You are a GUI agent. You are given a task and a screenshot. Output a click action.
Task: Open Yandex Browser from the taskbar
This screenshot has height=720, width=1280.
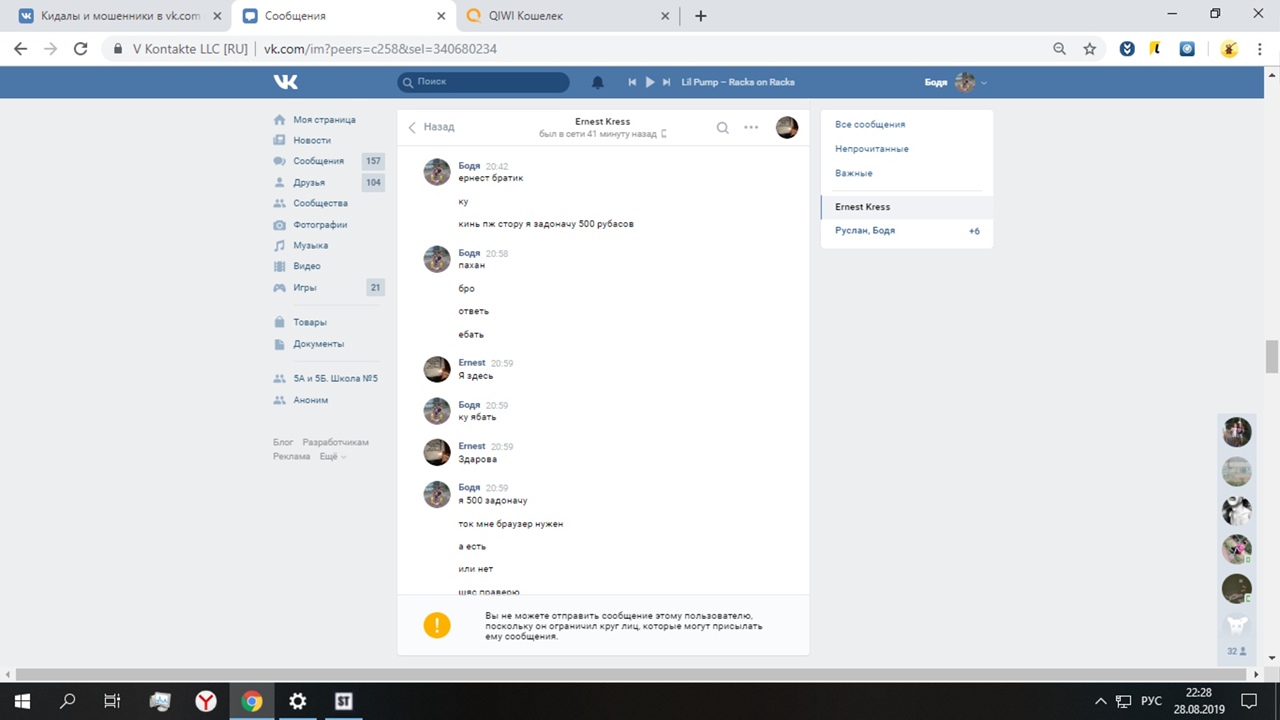pyautogui.click(x=205, y=701)
